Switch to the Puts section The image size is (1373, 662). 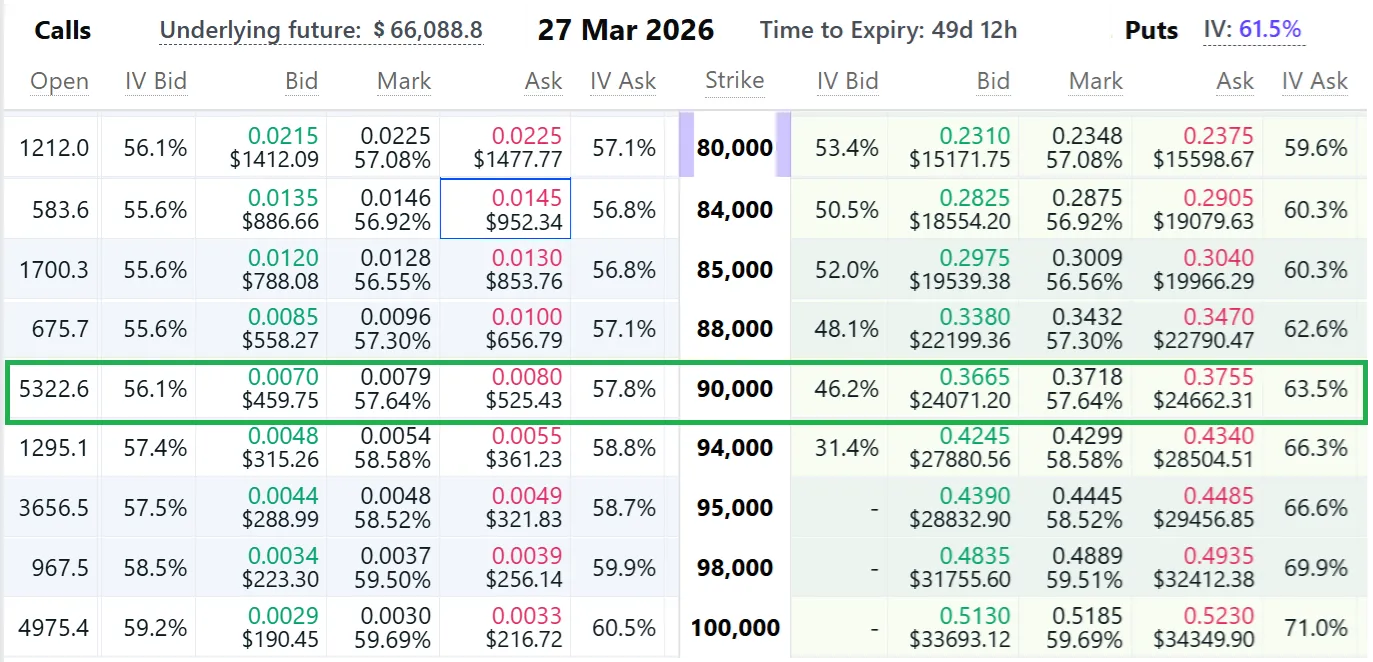click(x=1151, y=30)
